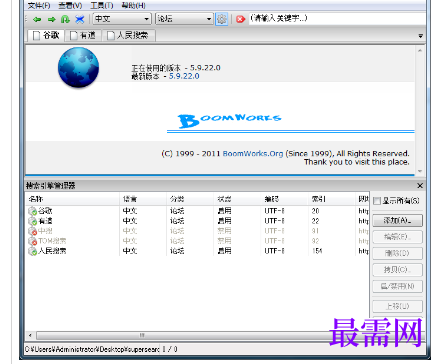The height and width of the screenshot is (364, 441).
Task: Click the browser pane scroll-up arrow
Action: click(x=420, y=50)
